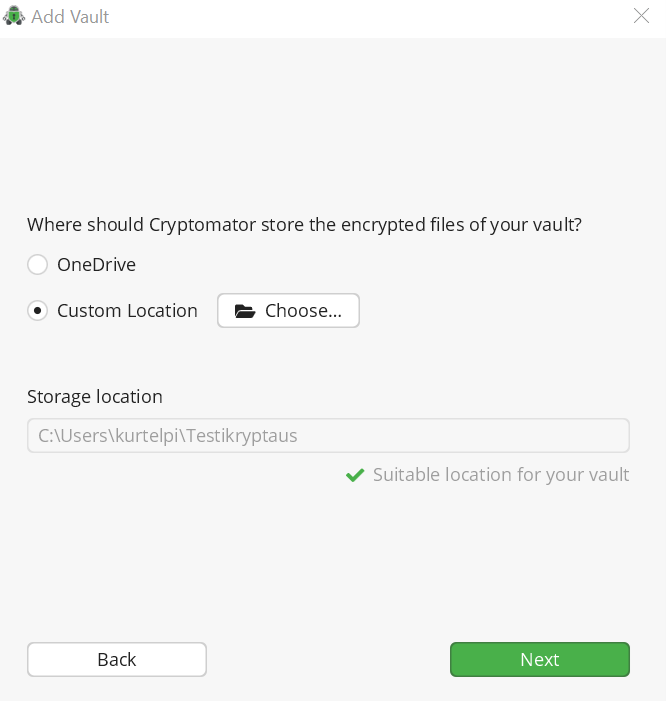The height and width of the screenshot is (701, 666).
Task: Click the green checkmark validation icon
Action: (x=355, y=475)
